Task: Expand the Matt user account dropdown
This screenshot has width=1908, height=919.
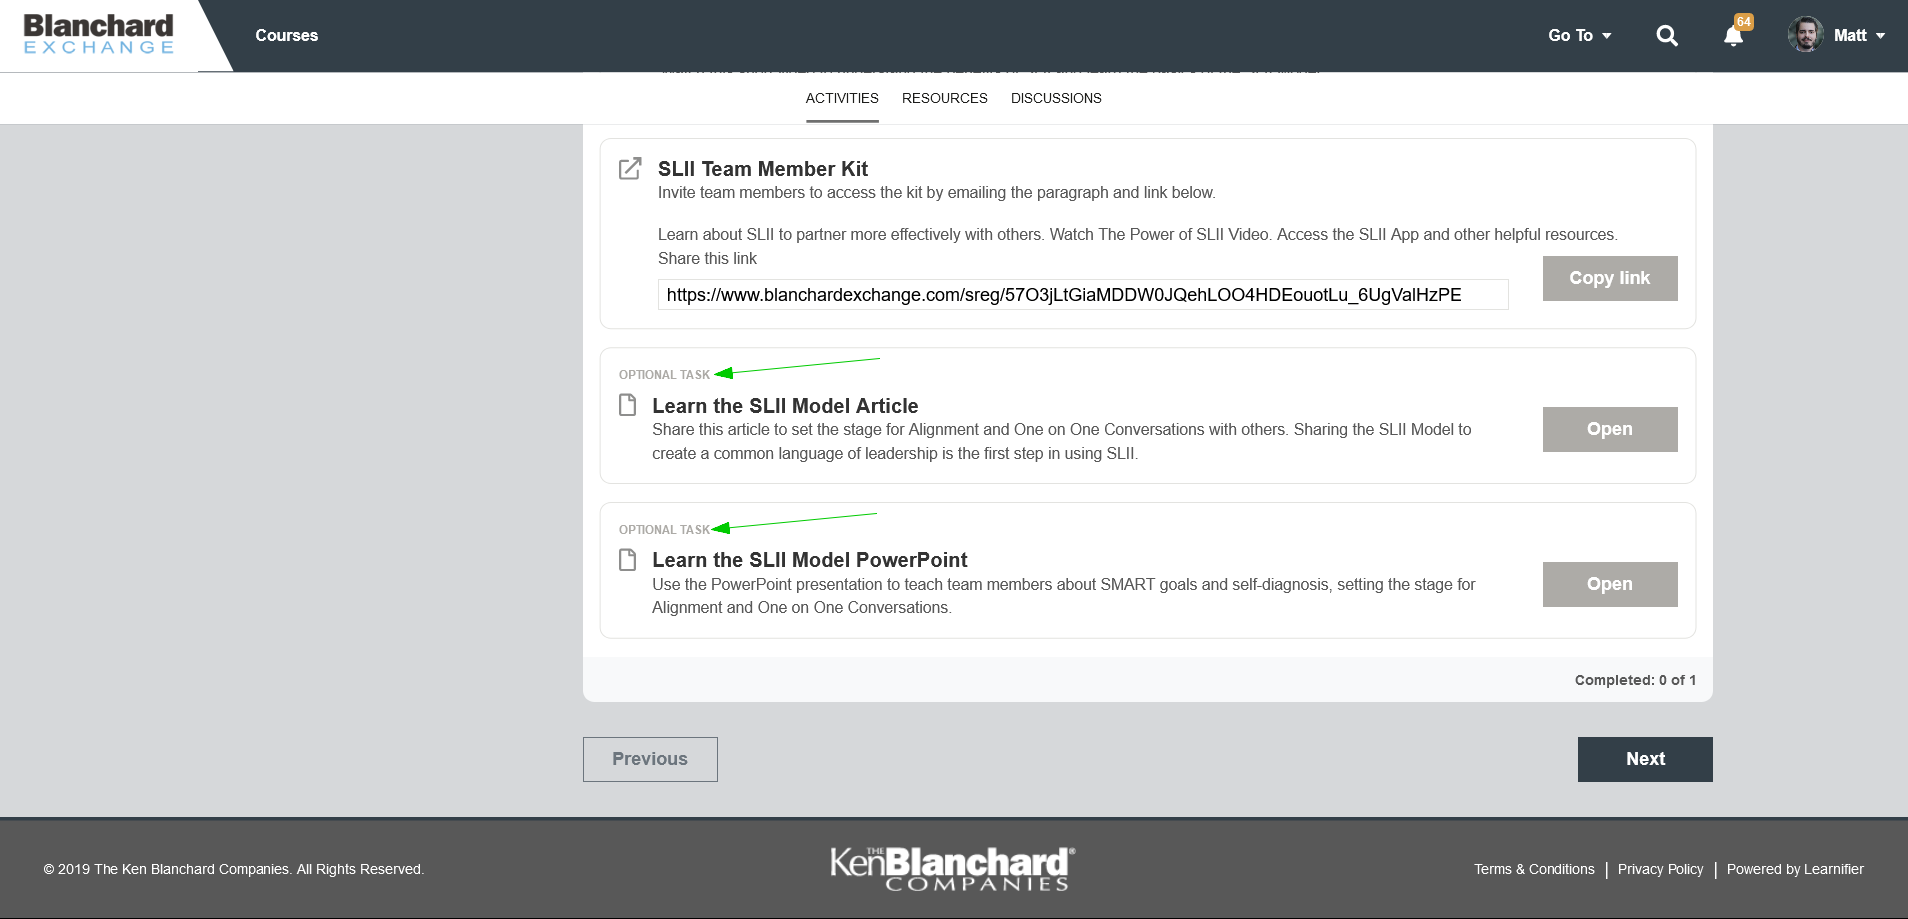Action: 1859,35
